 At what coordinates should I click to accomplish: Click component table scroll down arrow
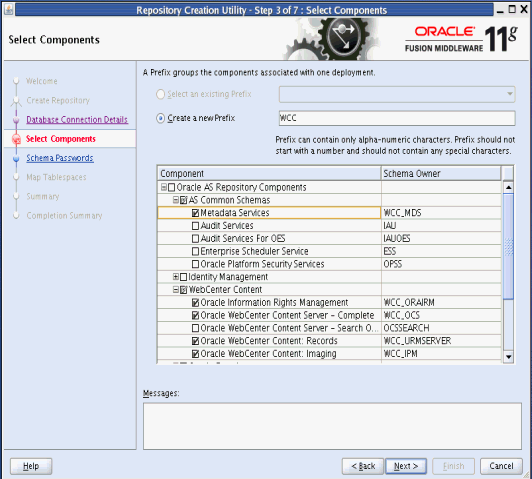click(x=509, y=357)
